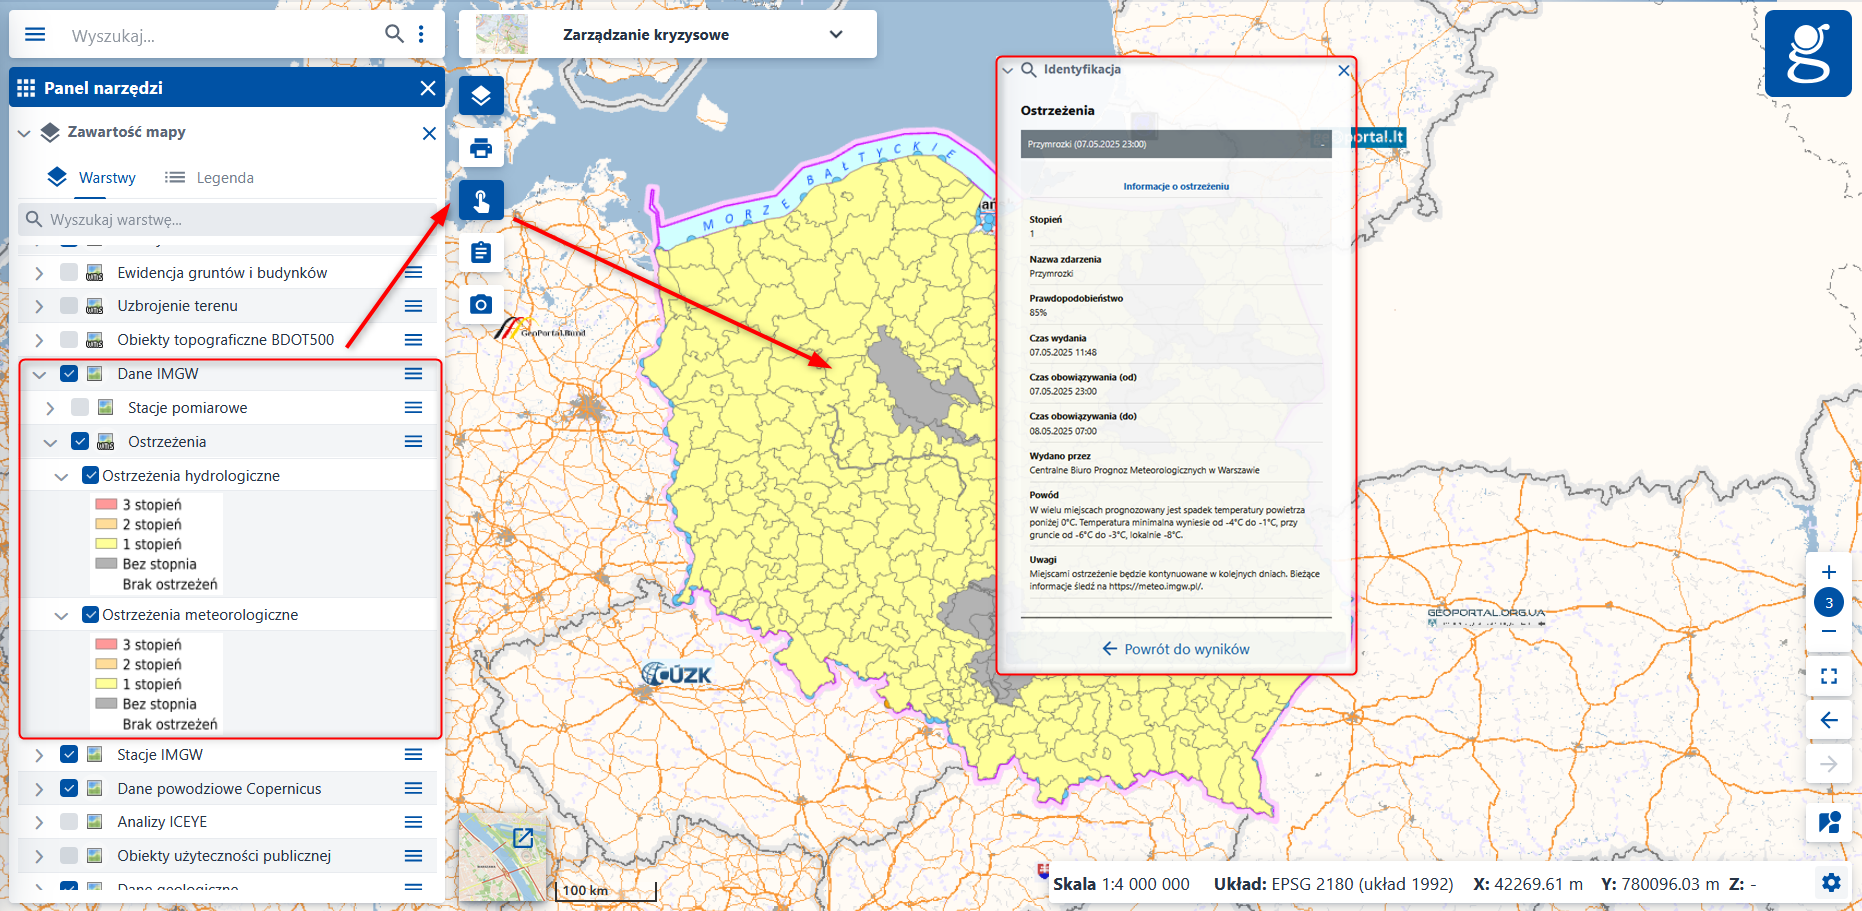Activate the identification pointer tool
Image resolution: width=1862 pixels, height=911 pixels.
pyautogui.click(x=481, y=201)
